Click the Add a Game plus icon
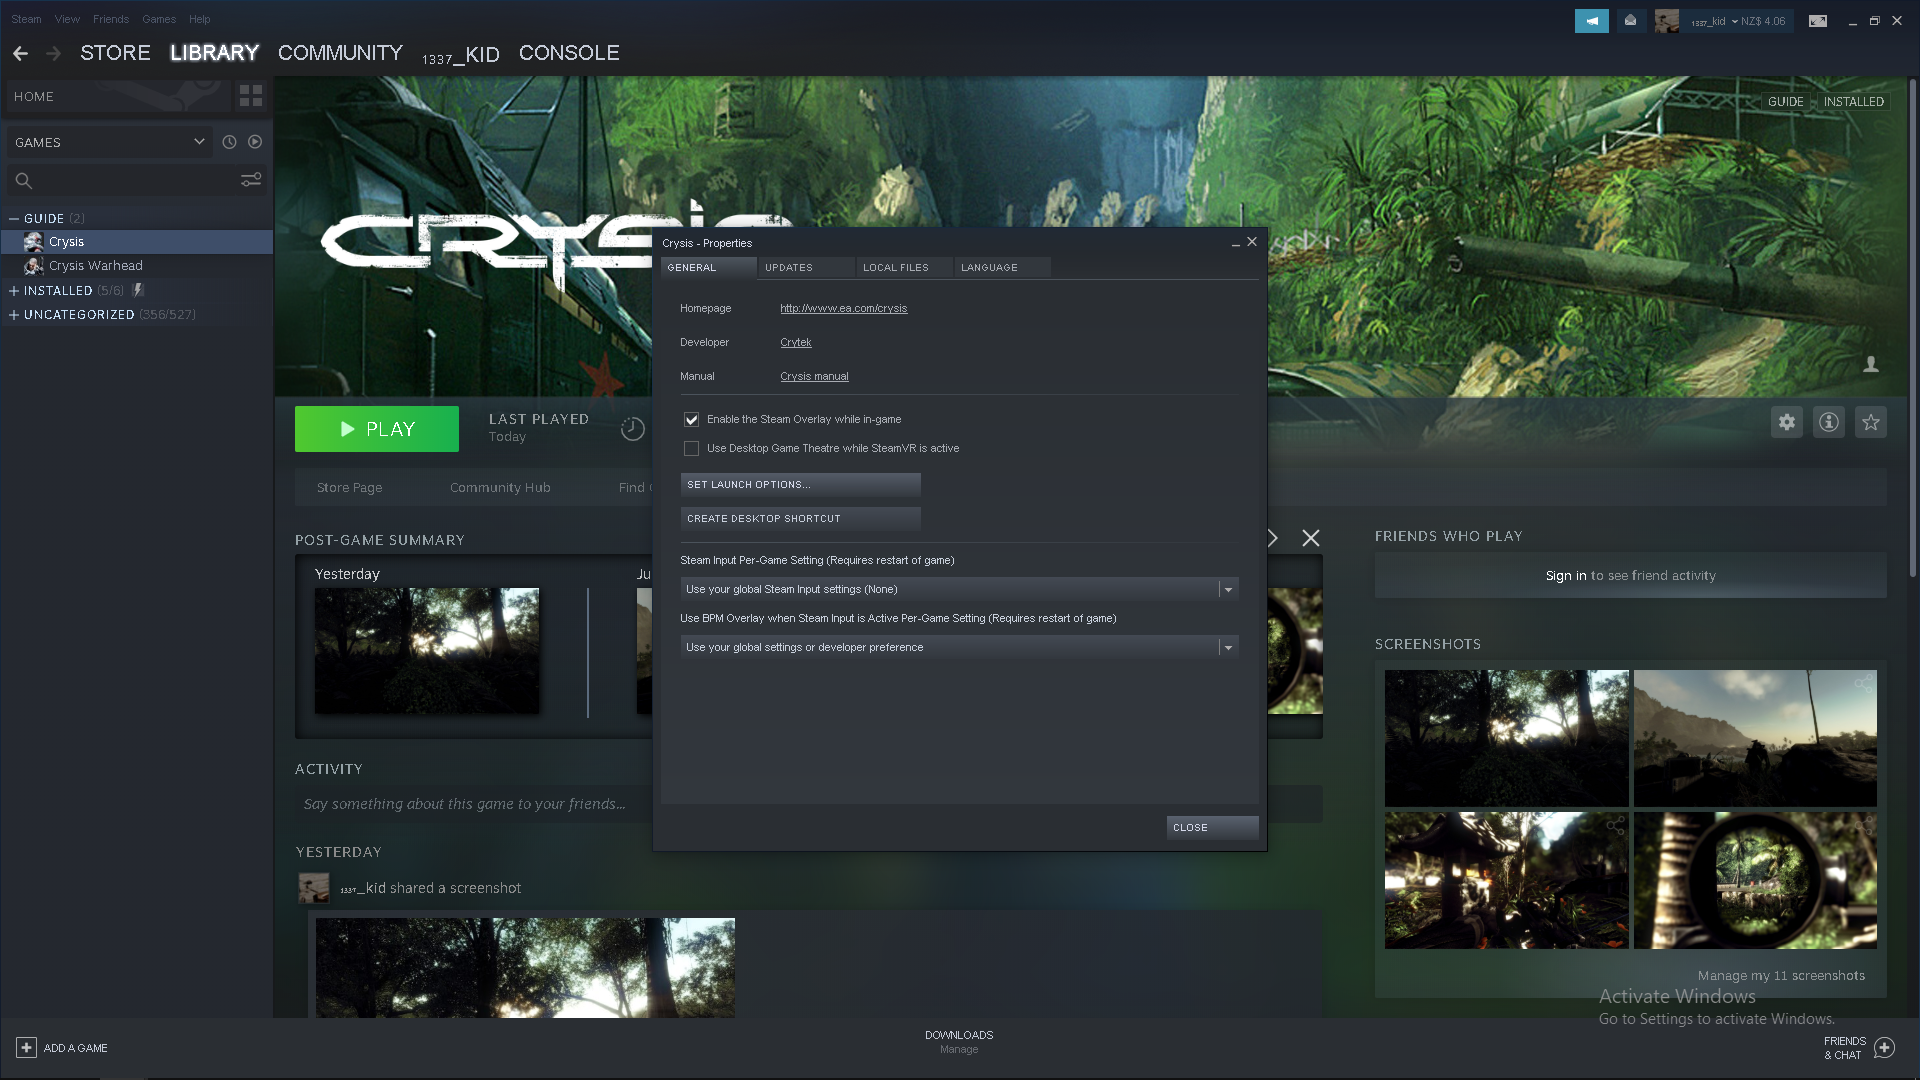1920x1080 pixels. [x=27, y=1047]
